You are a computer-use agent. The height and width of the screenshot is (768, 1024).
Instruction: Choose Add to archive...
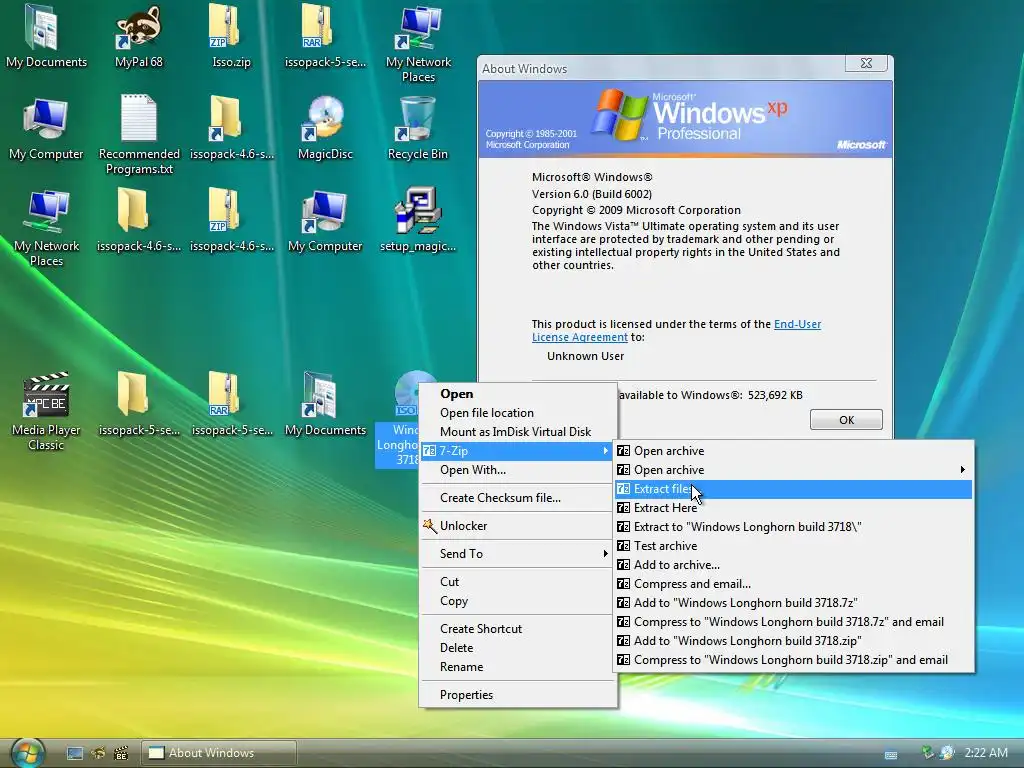[x=793, y=565]
